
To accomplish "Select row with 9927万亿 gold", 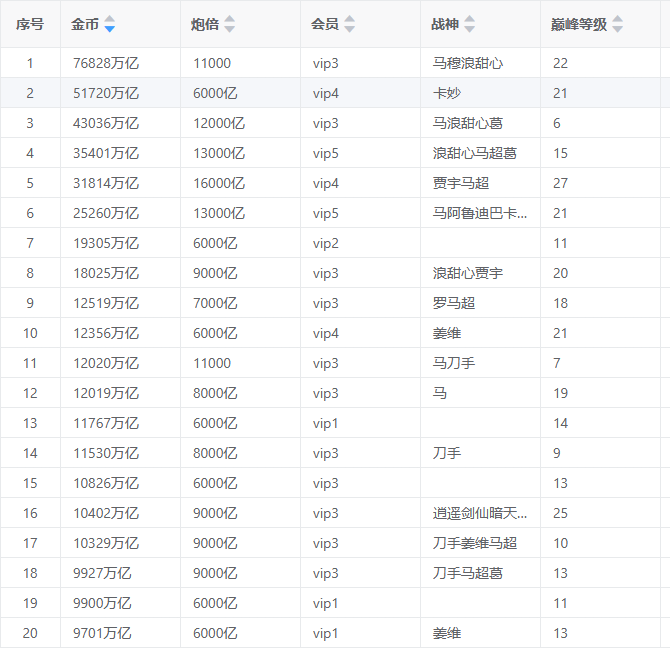I will click(x=102, y=573).
